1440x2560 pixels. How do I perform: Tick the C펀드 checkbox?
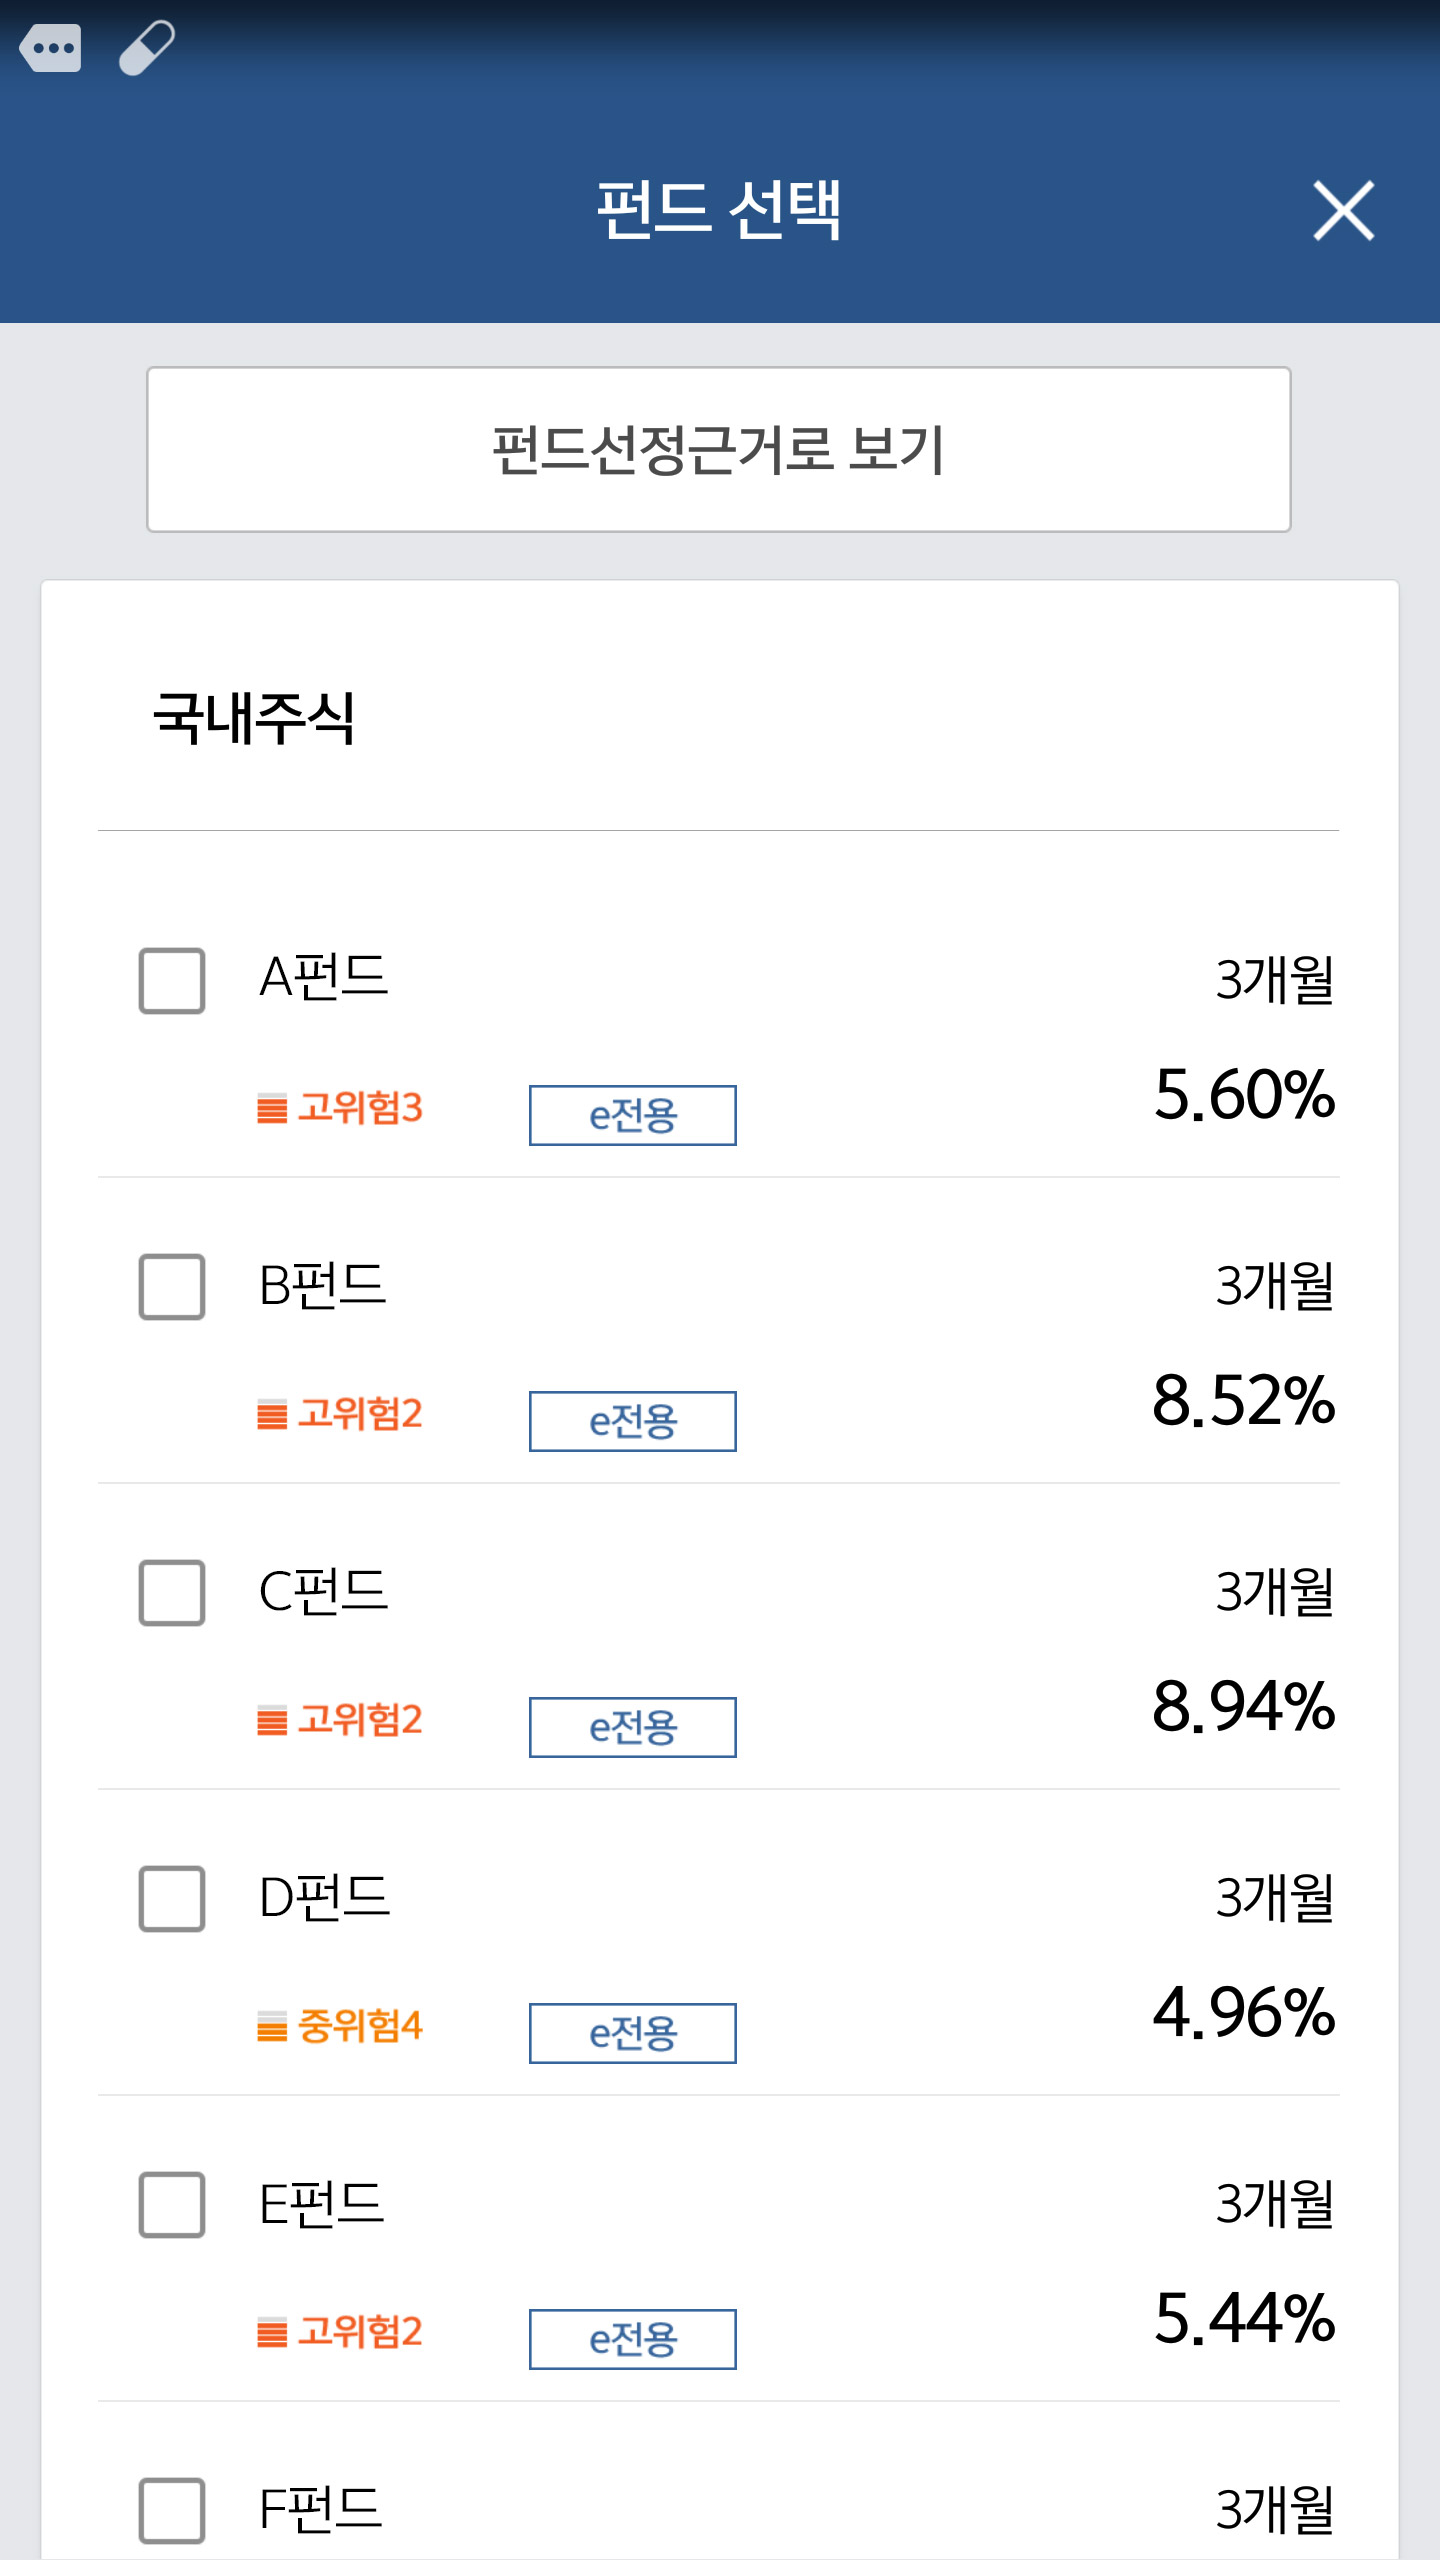172,1593
